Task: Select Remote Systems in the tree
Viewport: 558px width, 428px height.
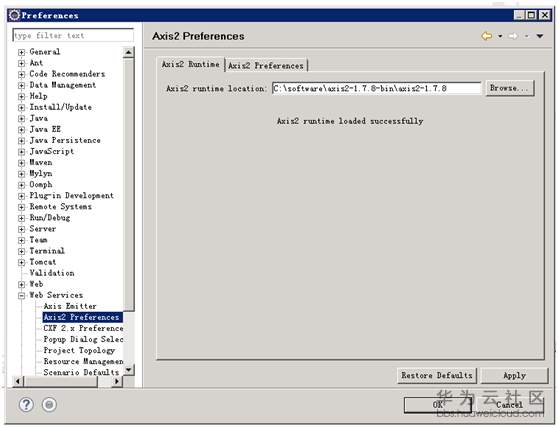Action: click(x=60, y=206)
